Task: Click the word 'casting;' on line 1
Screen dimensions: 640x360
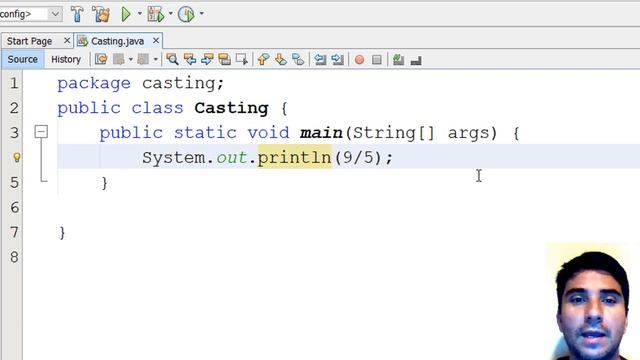Action: pyautogui.click(x=183, y=84)
